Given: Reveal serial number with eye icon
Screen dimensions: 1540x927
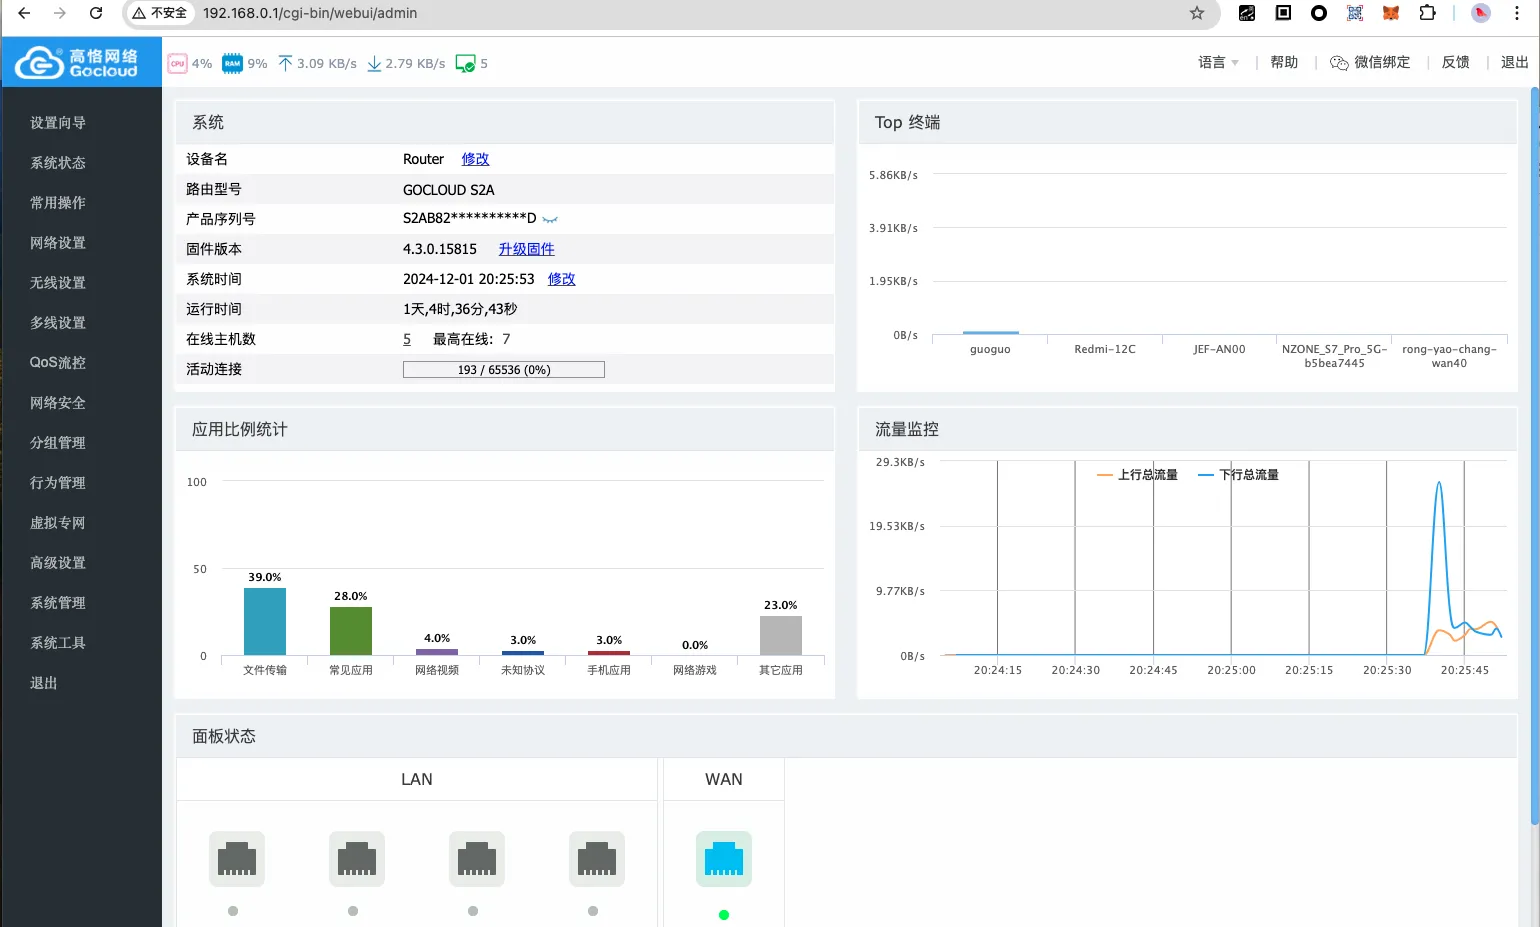Looking at the screenshot, I should coord(550,219).
